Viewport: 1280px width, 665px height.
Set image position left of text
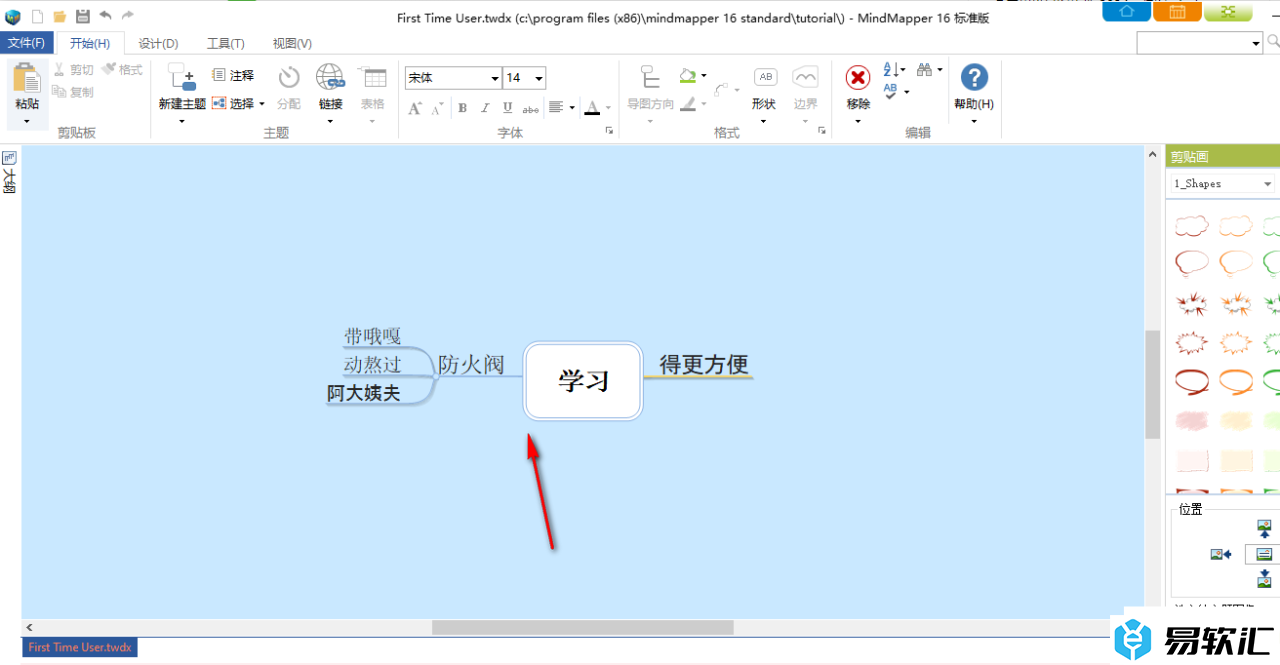tap(1220, 554)
